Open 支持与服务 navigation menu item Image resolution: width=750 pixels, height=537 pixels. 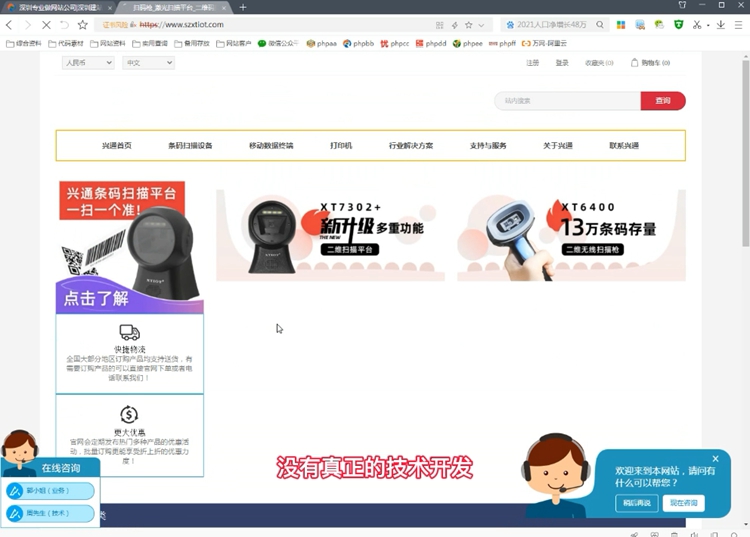[488, 145]
